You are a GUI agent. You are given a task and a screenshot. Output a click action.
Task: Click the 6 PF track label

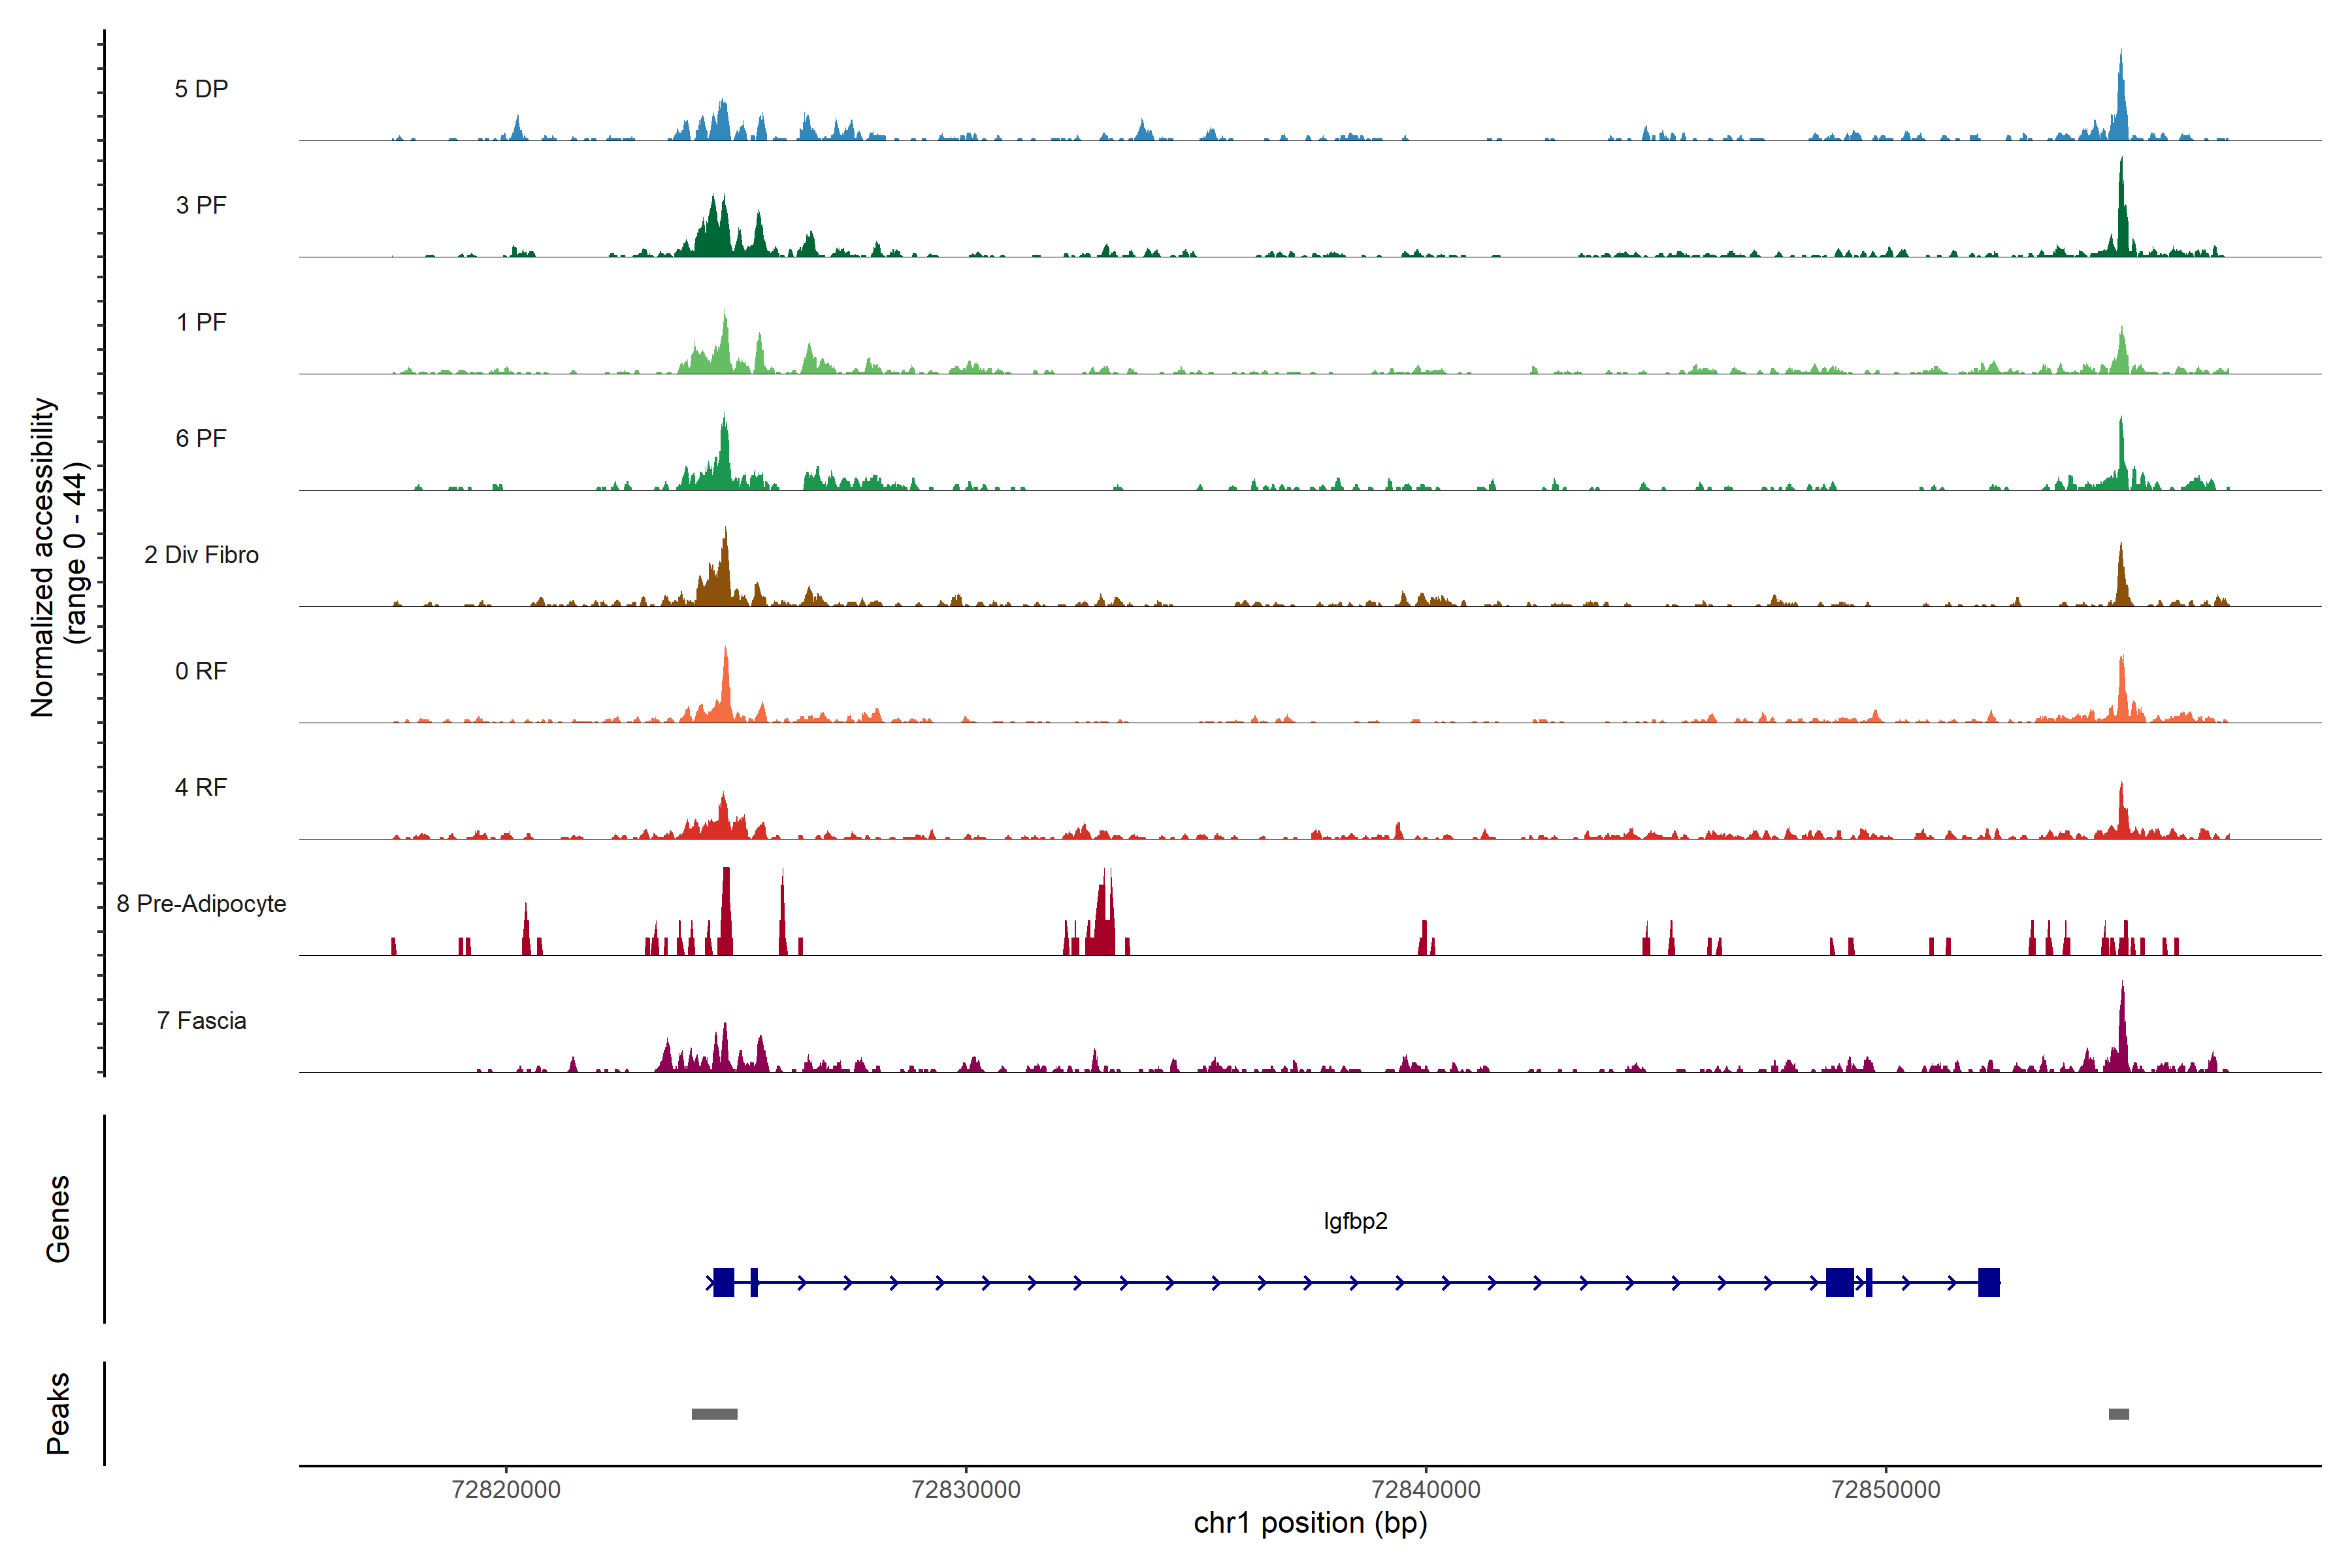201,438
